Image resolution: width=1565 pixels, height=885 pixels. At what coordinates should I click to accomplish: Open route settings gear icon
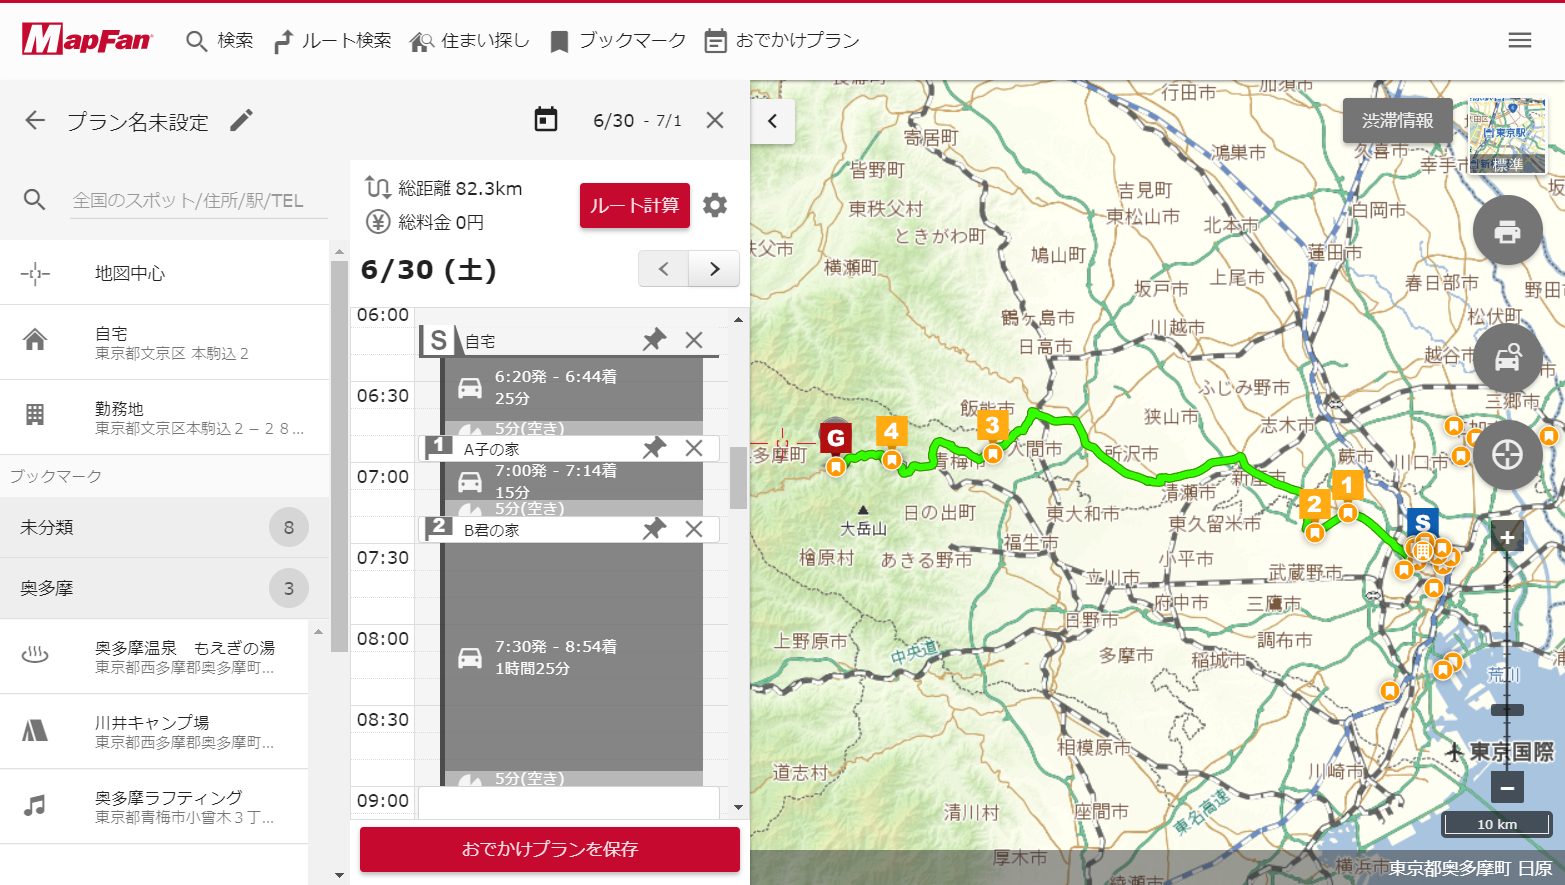pyautogui.click(x=715, y=205)
